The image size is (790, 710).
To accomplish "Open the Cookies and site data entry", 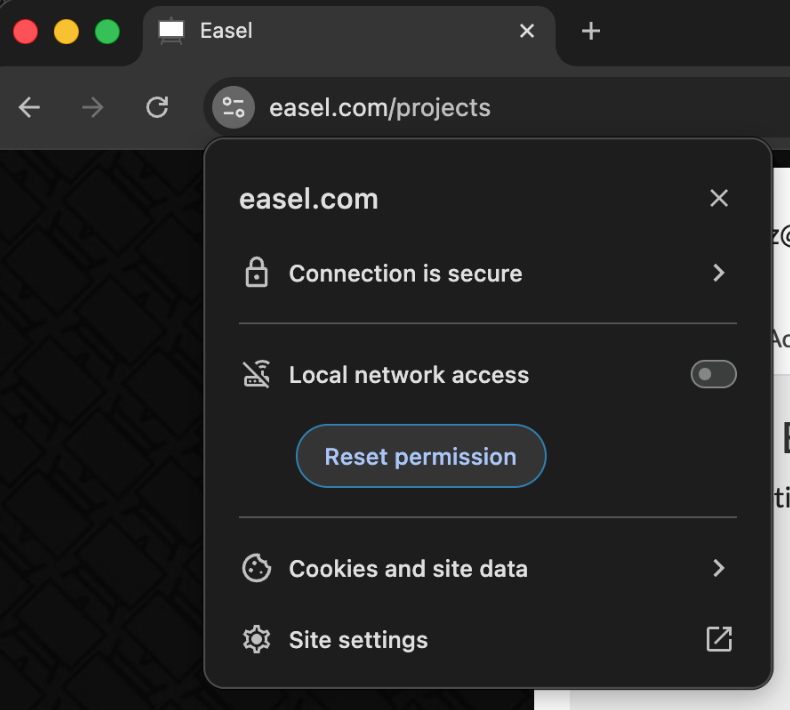I will click(488, 568).
